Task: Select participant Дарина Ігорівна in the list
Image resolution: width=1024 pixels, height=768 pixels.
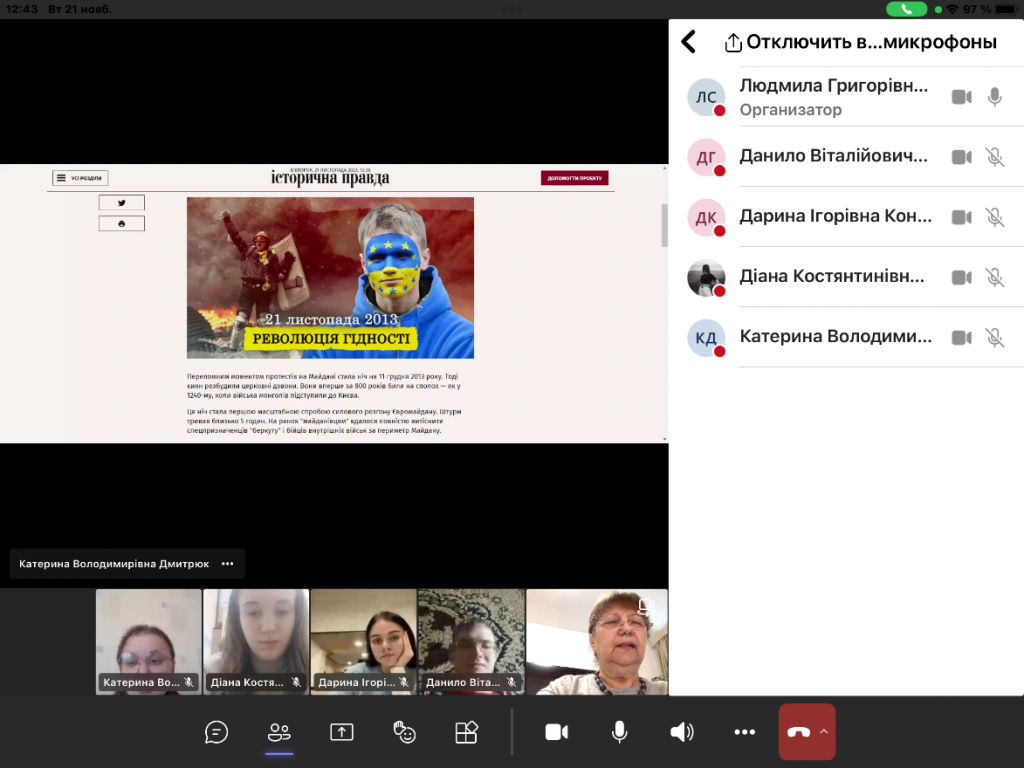Action: 834,216
